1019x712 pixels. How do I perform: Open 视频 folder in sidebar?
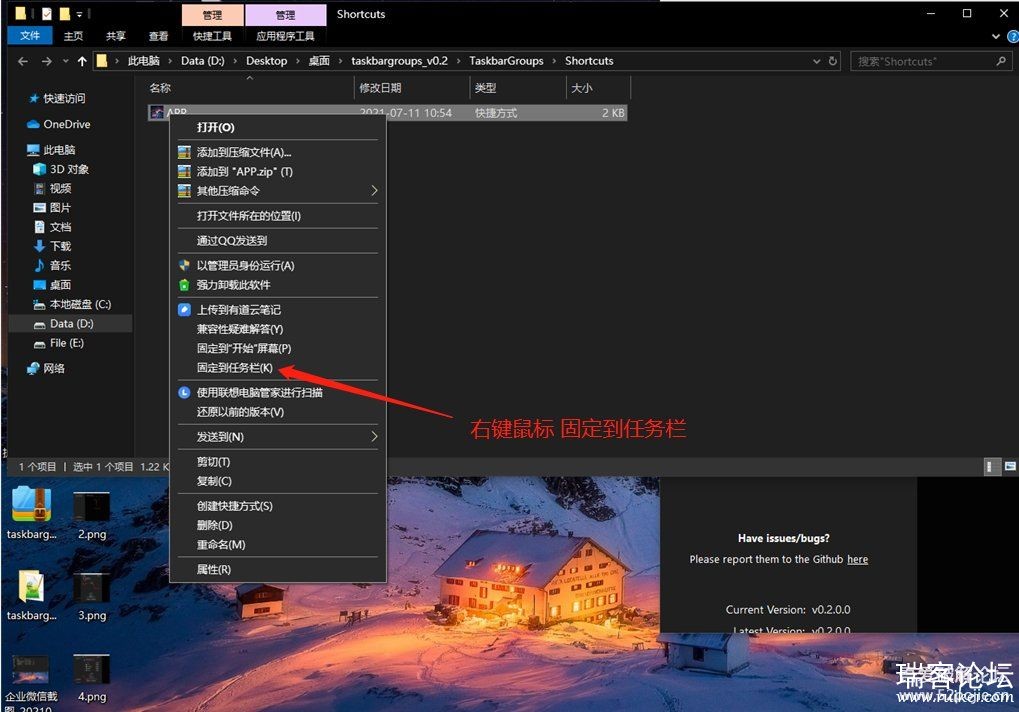52,188
